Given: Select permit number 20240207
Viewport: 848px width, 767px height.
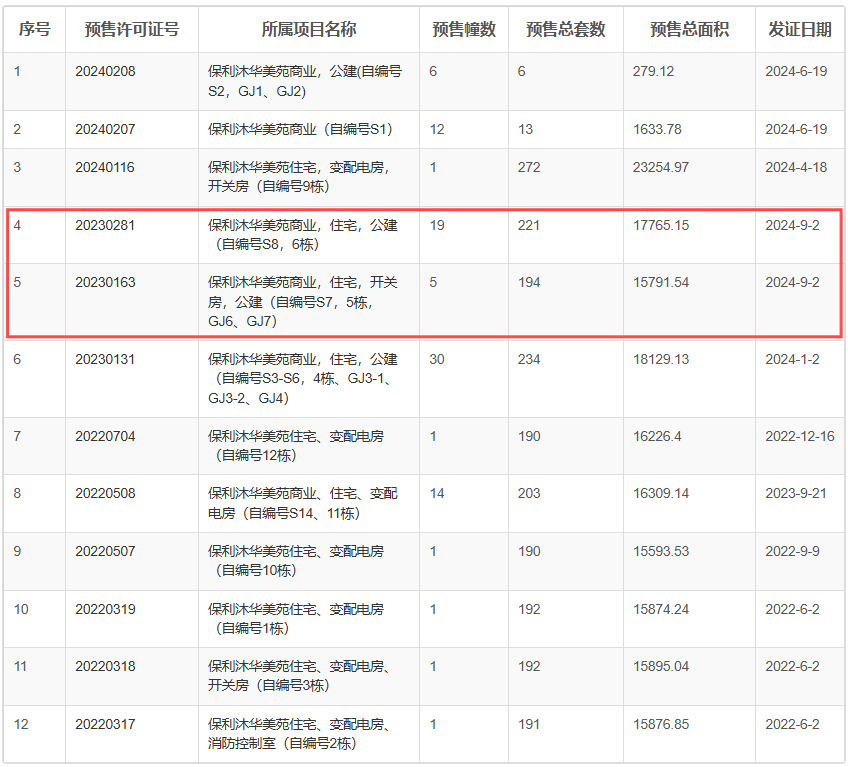Looking at the screenshot, I should click(x=105, y=129).
